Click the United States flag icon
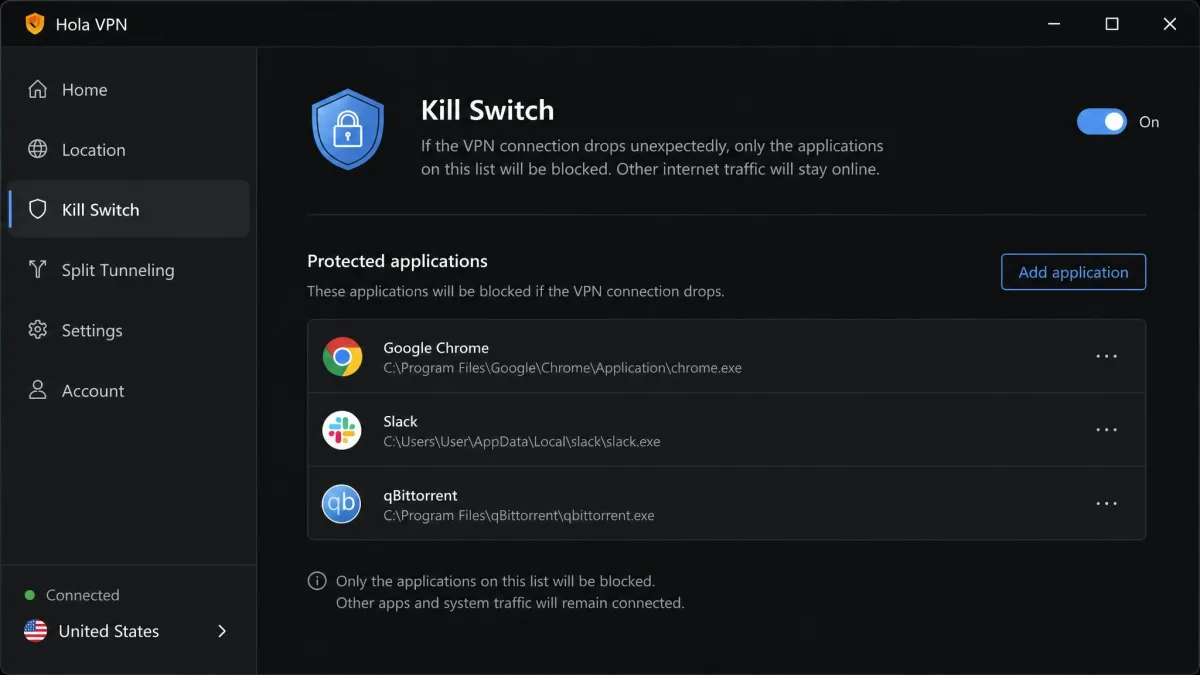This screenshot has width=1200, height=675. [x=36, y=631]
